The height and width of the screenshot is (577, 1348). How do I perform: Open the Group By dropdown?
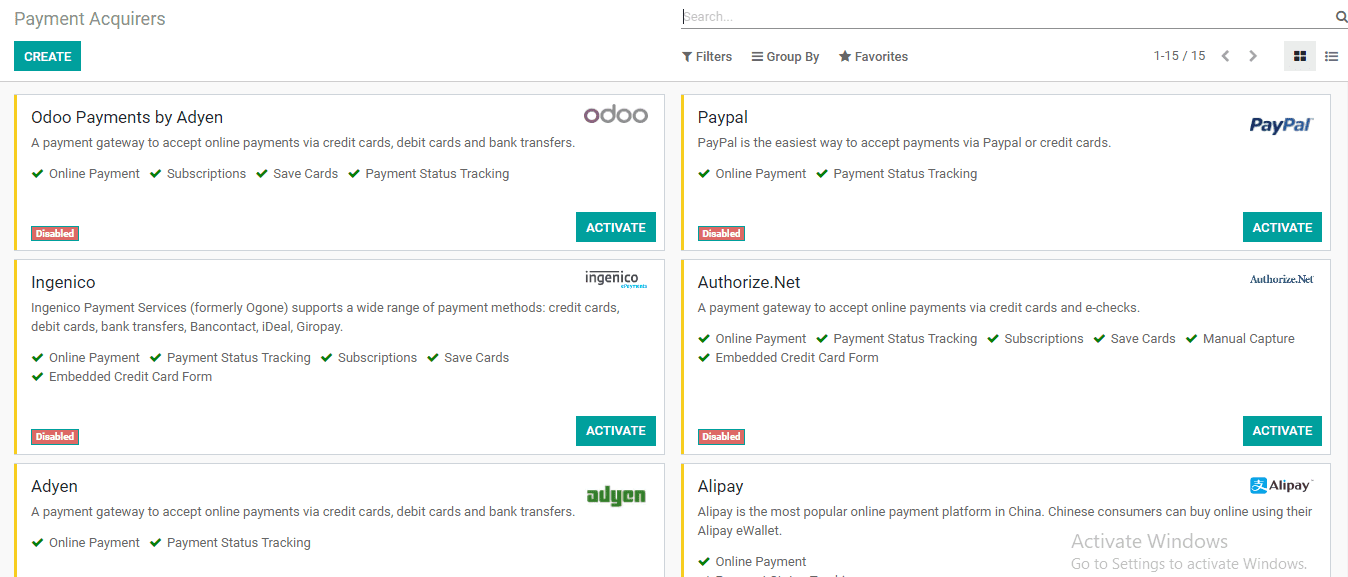click(785, 57)
